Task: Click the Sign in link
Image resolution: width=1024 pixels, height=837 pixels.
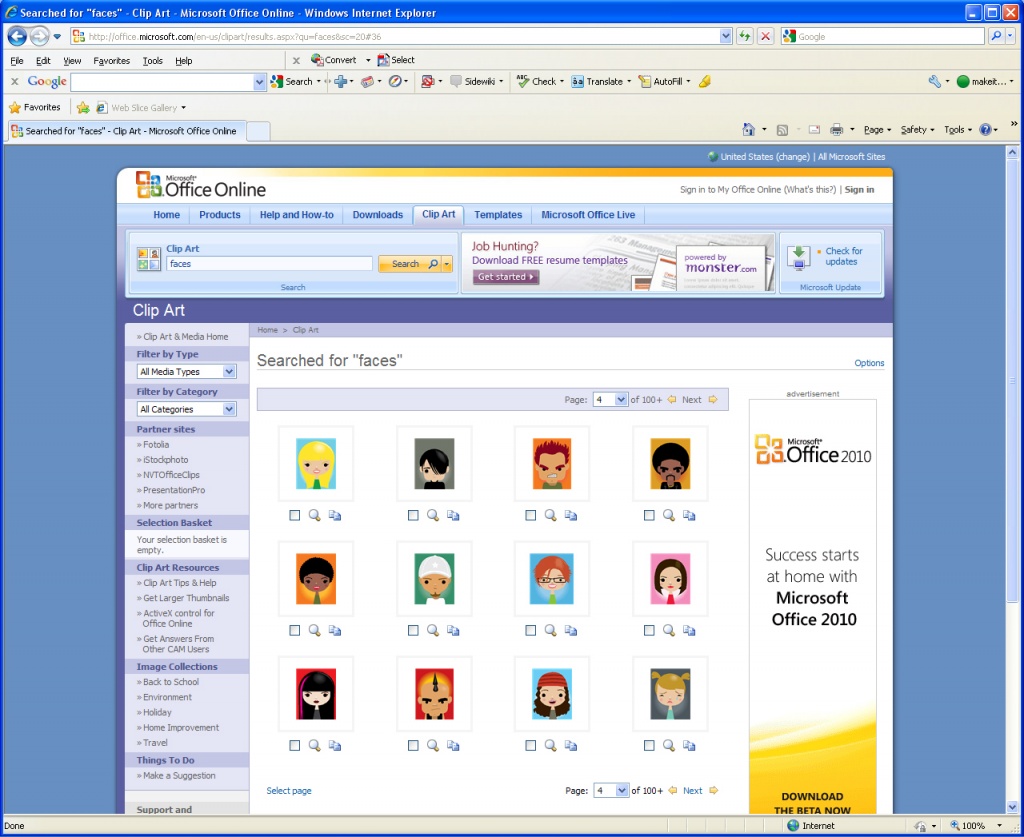Action: (x=859, y=189)
